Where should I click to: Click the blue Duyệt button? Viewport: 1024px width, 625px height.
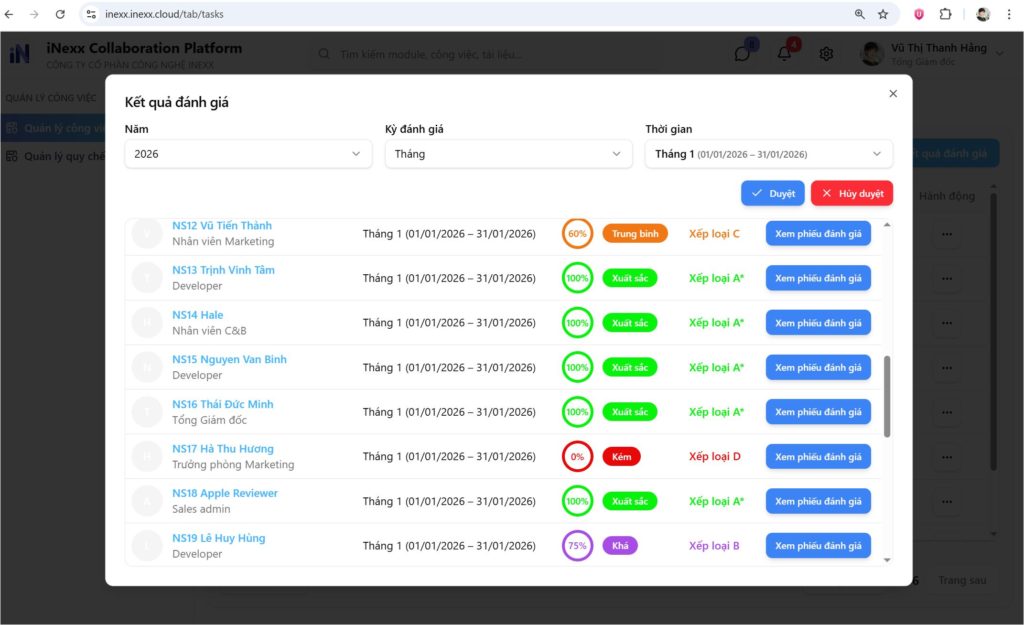(772, 193)
